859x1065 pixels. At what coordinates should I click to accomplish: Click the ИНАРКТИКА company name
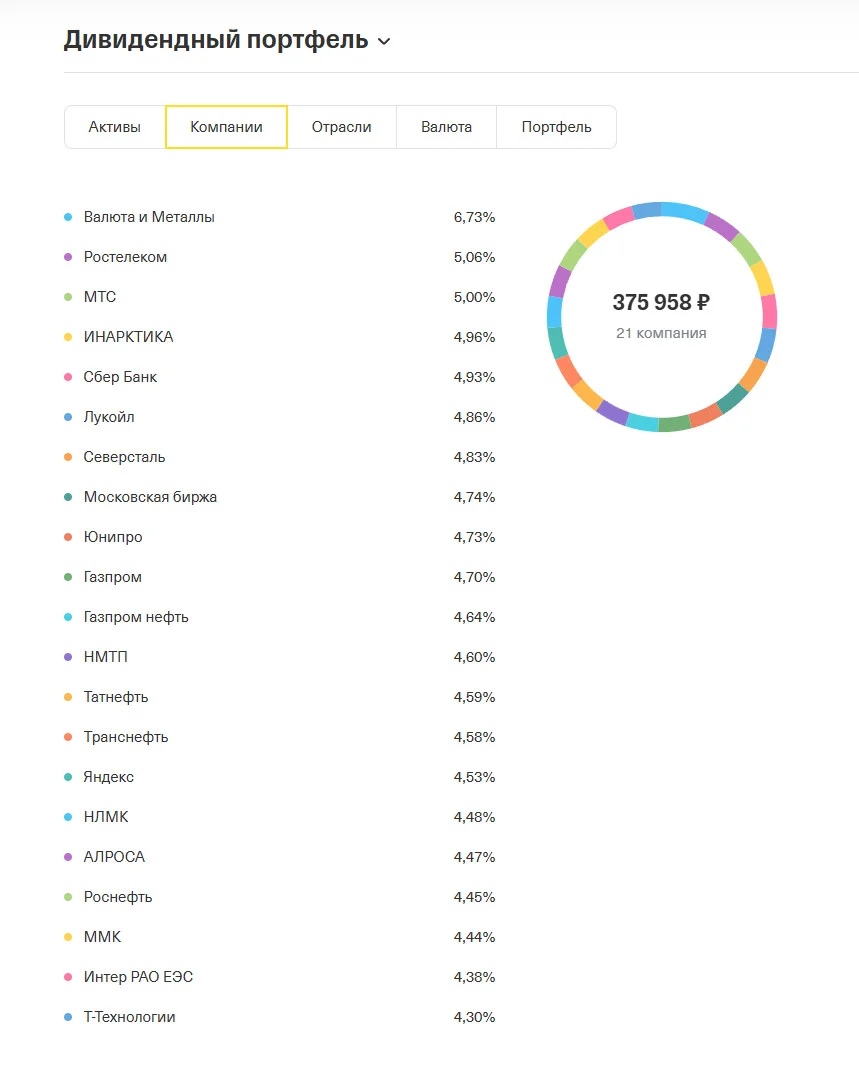128,337
